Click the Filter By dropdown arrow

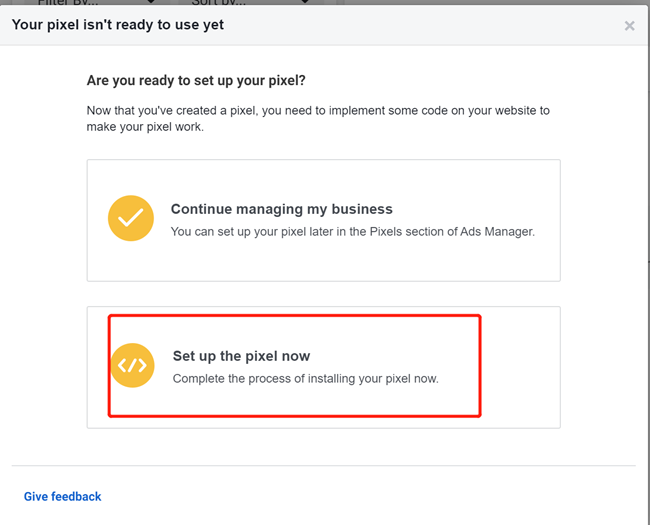(x=152, y=4)
